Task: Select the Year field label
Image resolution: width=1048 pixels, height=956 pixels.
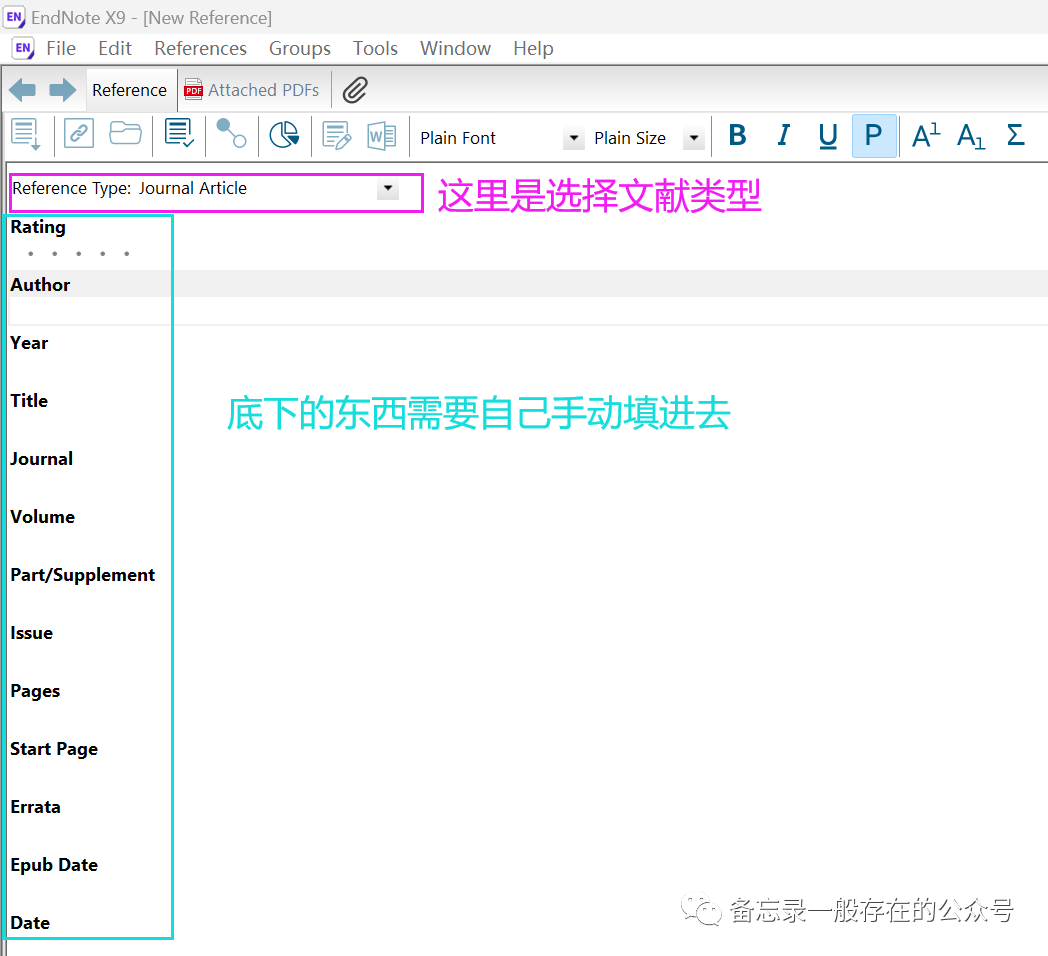Action: coord(29,343)
